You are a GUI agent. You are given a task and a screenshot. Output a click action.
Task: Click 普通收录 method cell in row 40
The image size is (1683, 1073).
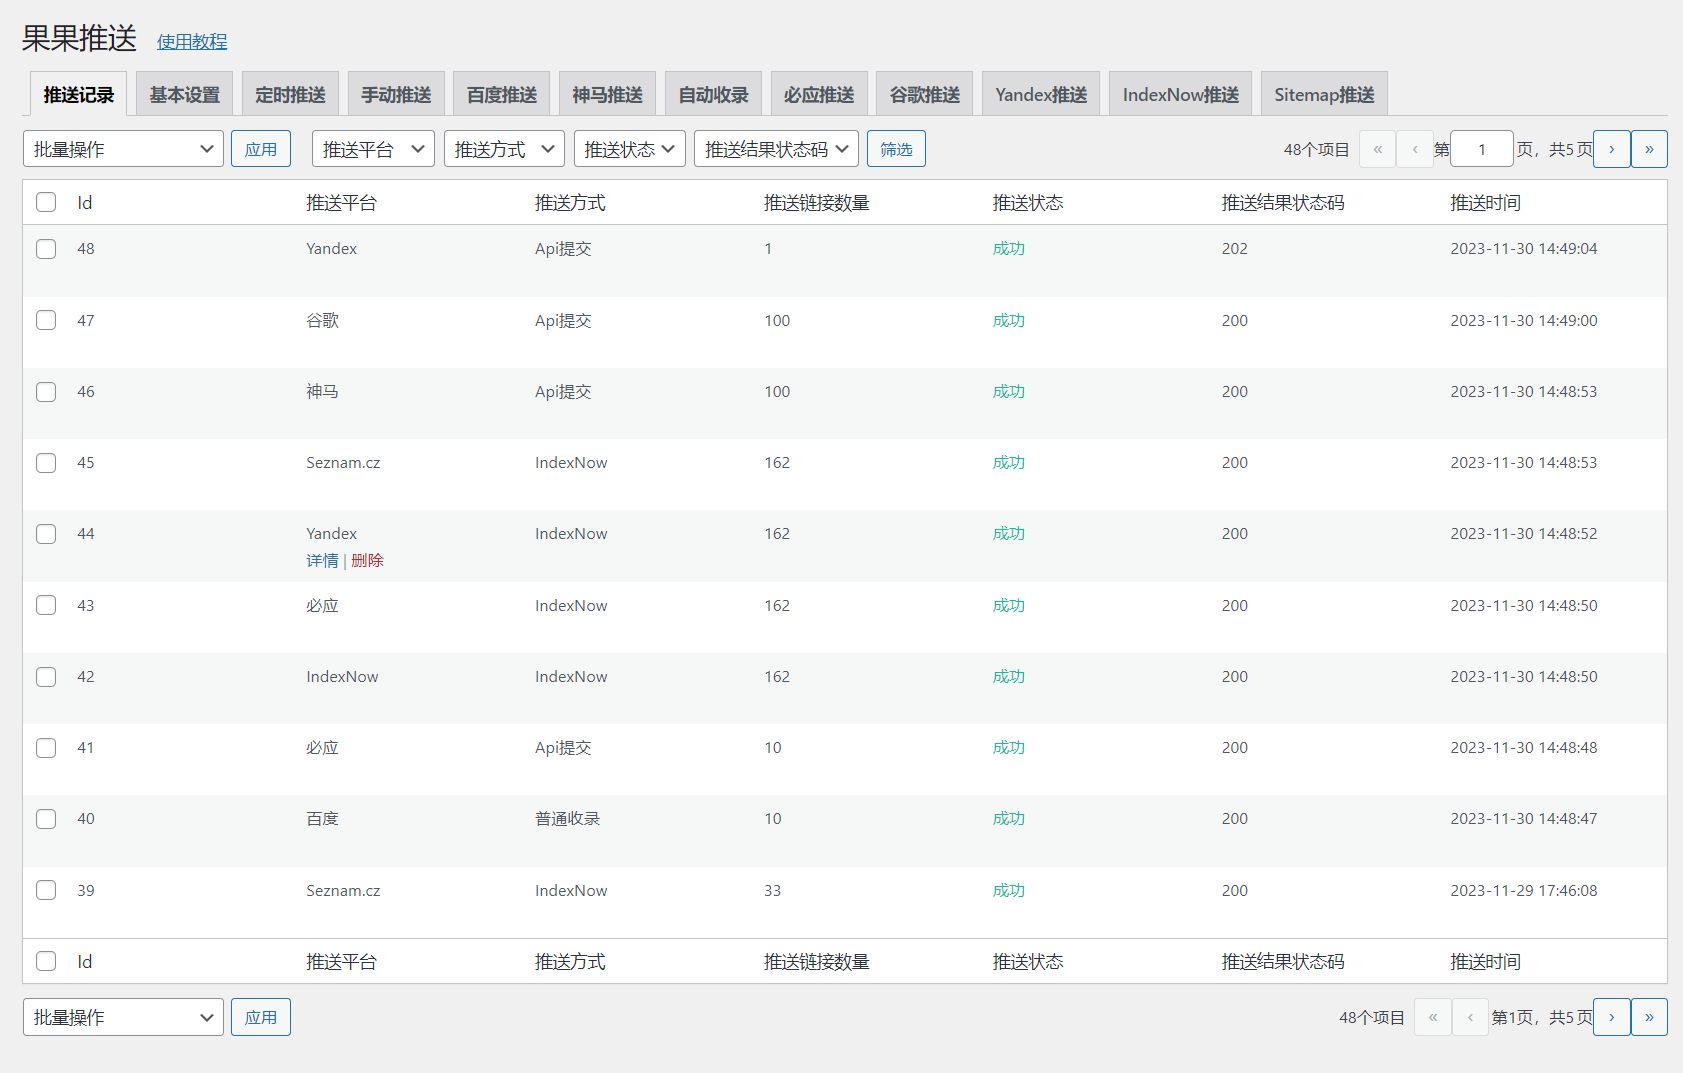(x=567, y=819)
